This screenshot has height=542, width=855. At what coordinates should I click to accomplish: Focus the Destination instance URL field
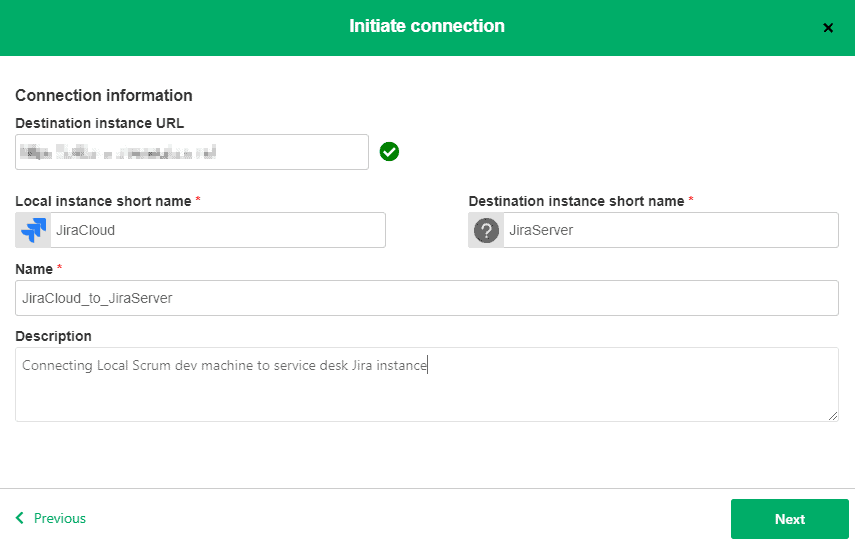(x=192, y=152)
